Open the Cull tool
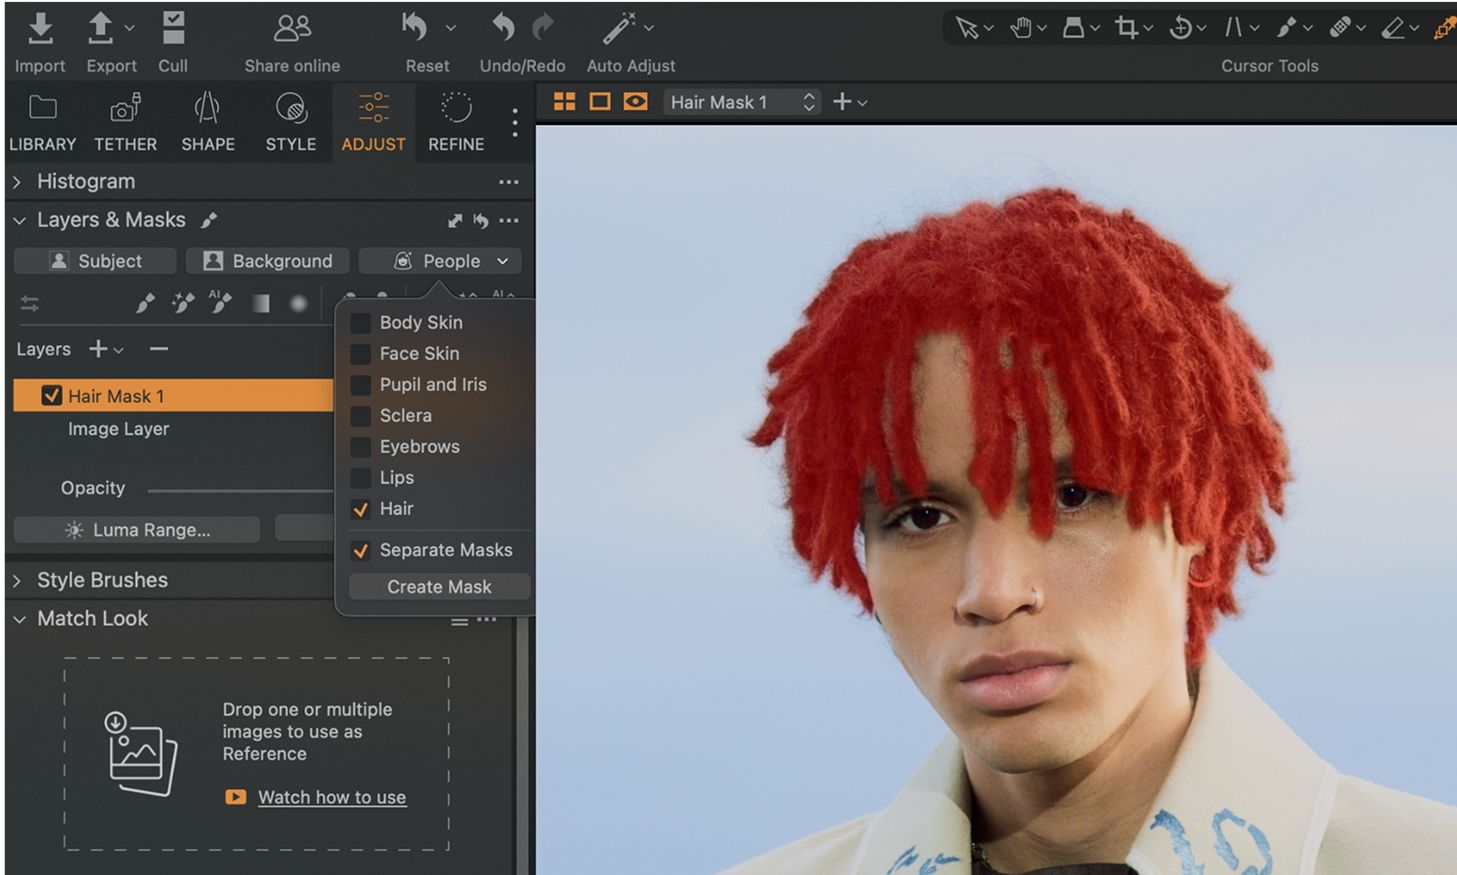The height and width of the screenshot is (875, 1457). (x=173, y=30)
